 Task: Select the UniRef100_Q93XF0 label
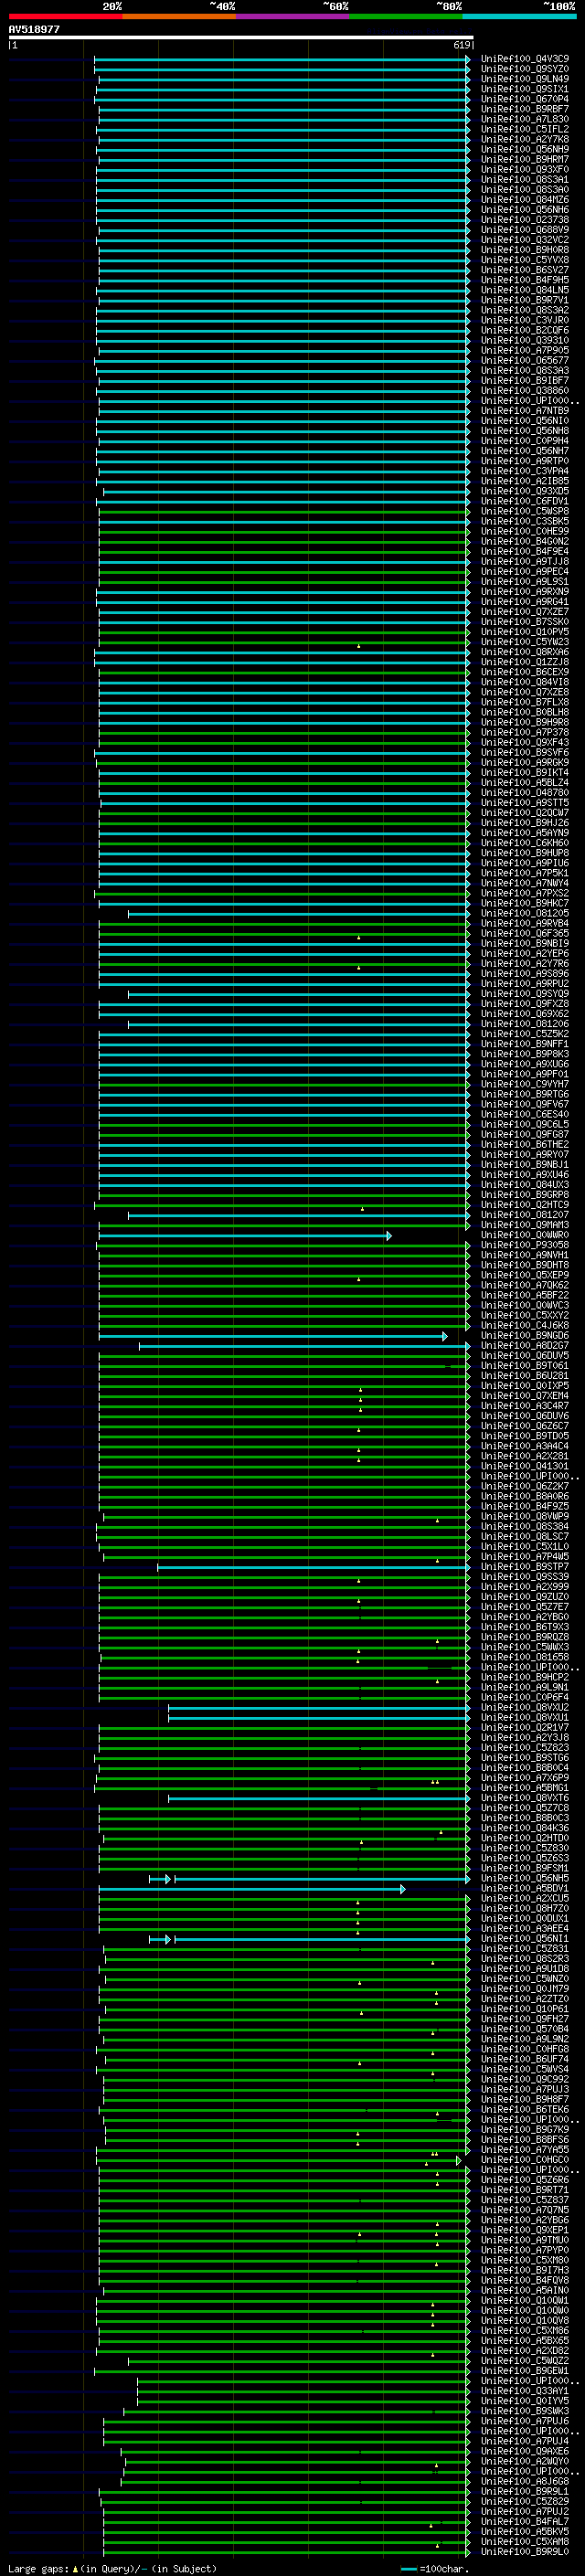525,170
